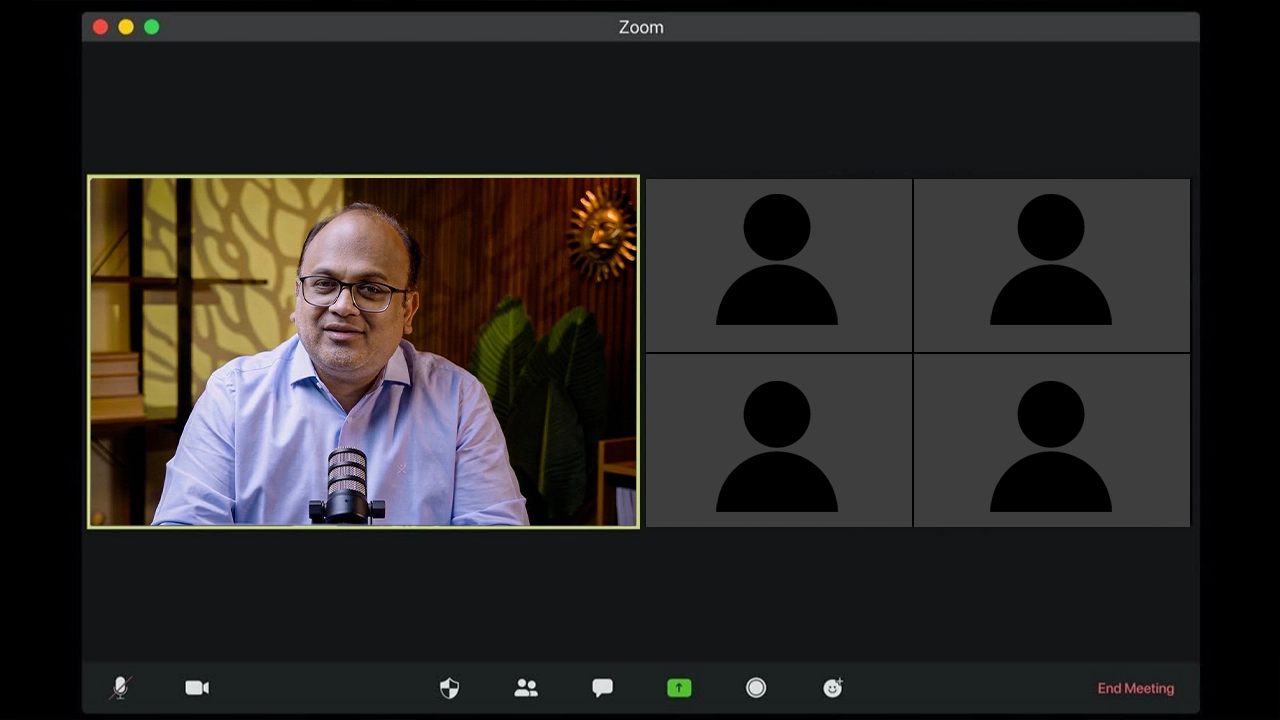Click the green Share Screen icon
The image size is (1280, 720).
click(679, 688)
